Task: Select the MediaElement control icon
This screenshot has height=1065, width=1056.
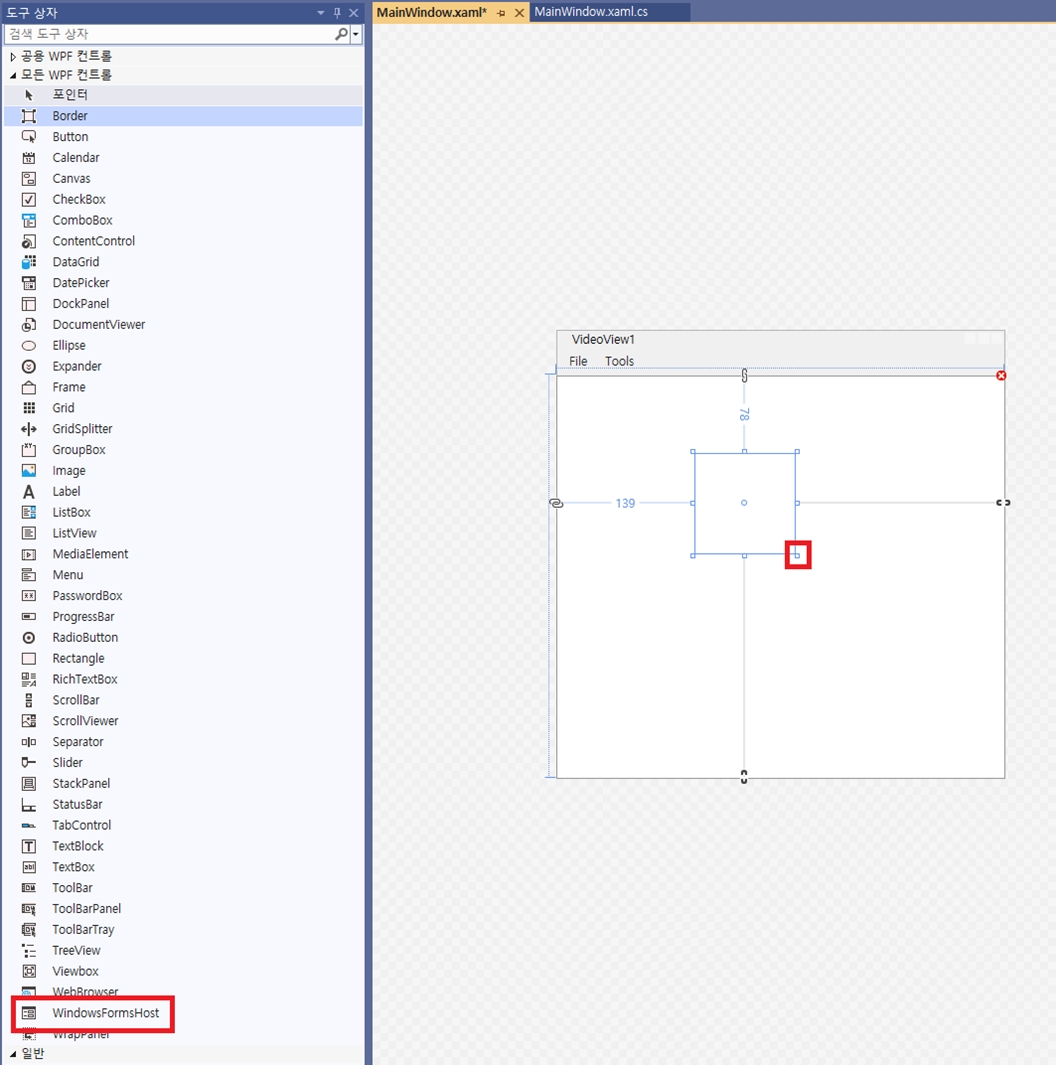Action: (29, 554)
